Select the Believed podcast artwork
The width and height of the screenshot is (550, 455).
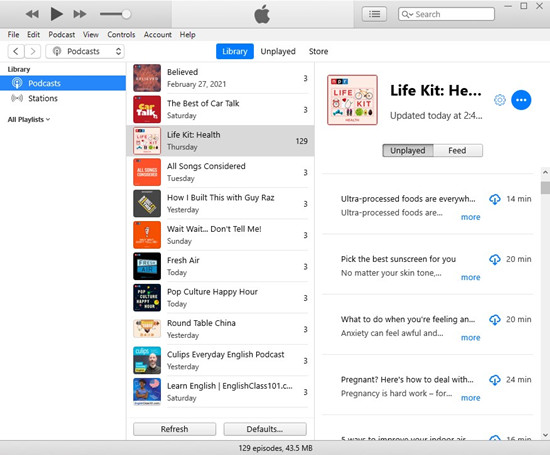(147, 78)
